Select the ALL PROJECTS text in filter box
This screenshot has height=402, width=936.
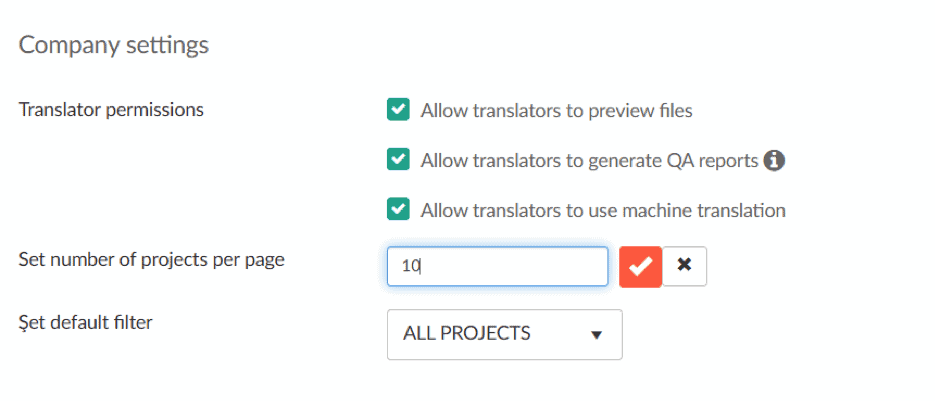466,333
